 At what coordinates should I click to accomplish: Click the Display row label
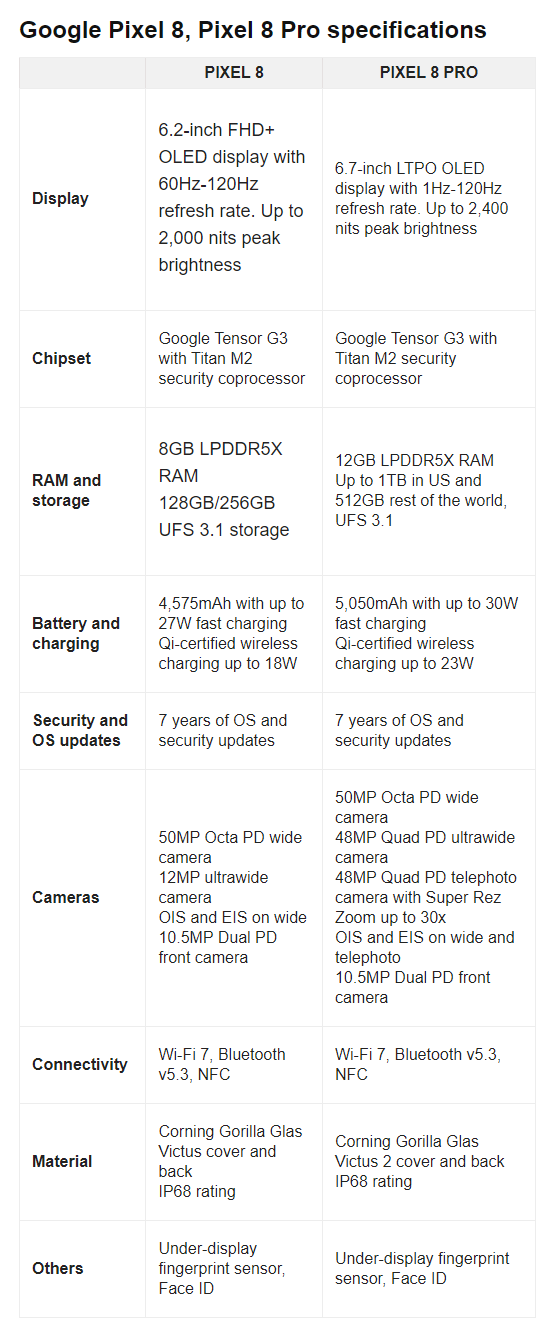click(60, 198)
